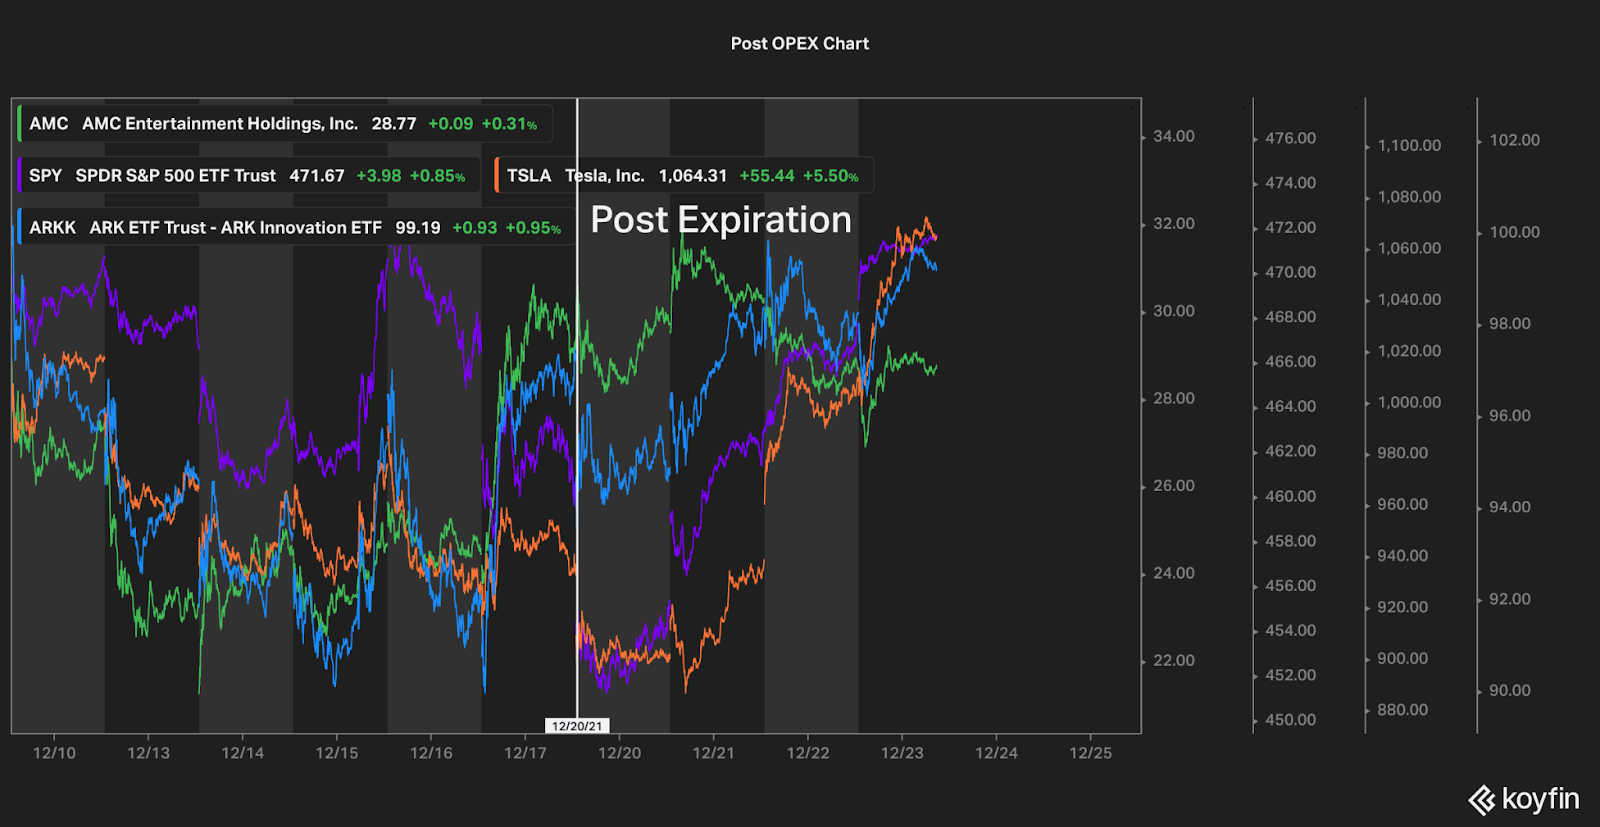Viewport: 1600px width, 827px height.
Task: Open the SPDR S&P 500 ETF Trust legend
Action: point(248,176)
